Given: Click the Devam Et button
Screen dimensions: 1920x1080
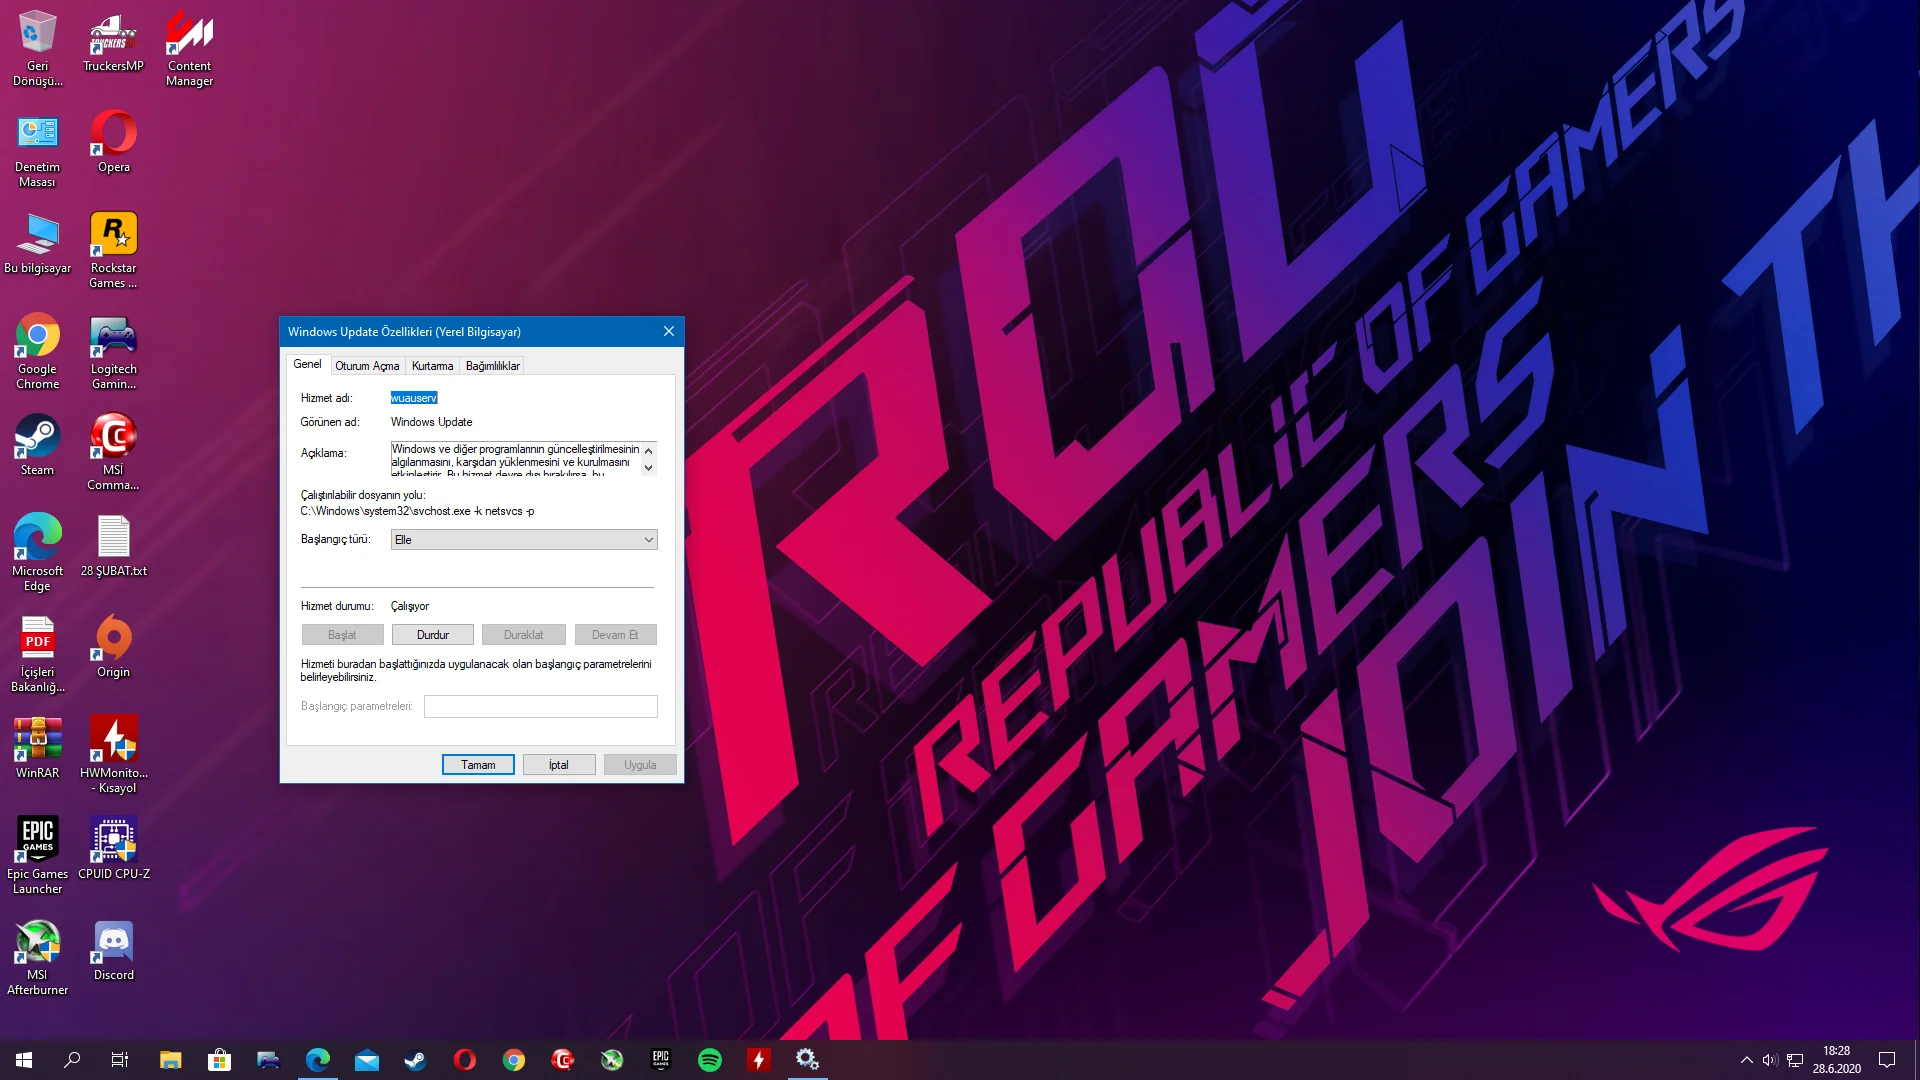Looking at the screenshot, I should [x=615, y=635].
